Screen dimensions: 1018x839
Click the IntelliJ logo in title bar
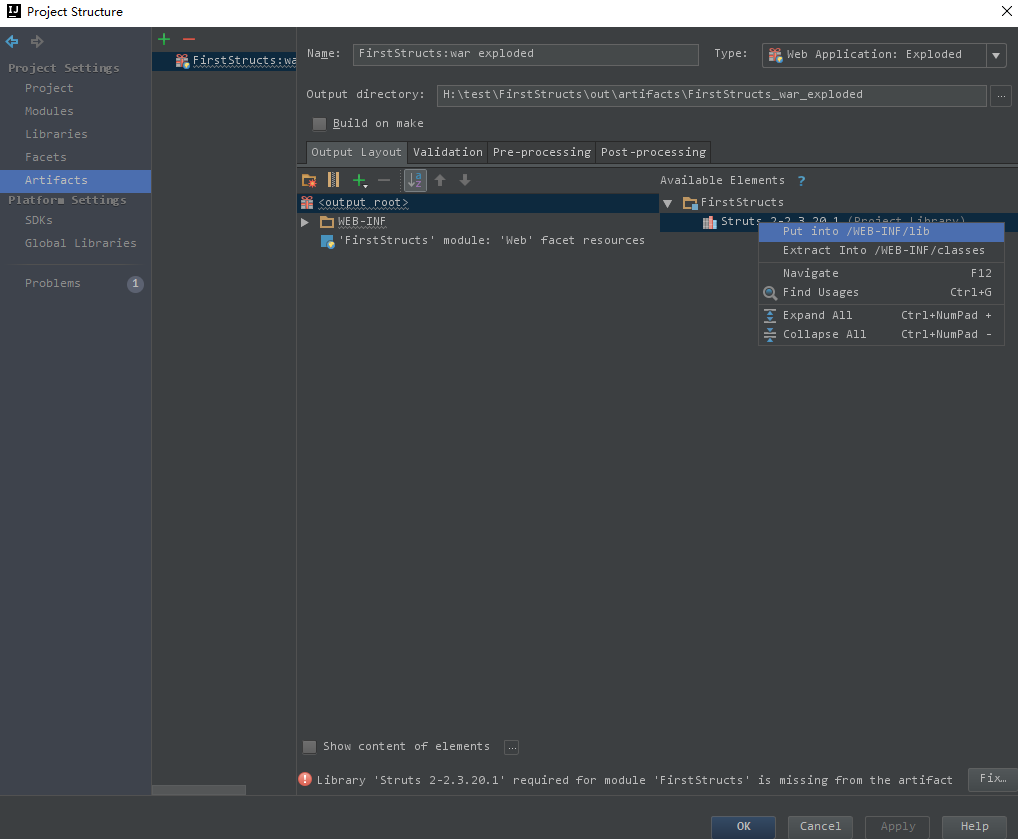[x=14, y=11]
